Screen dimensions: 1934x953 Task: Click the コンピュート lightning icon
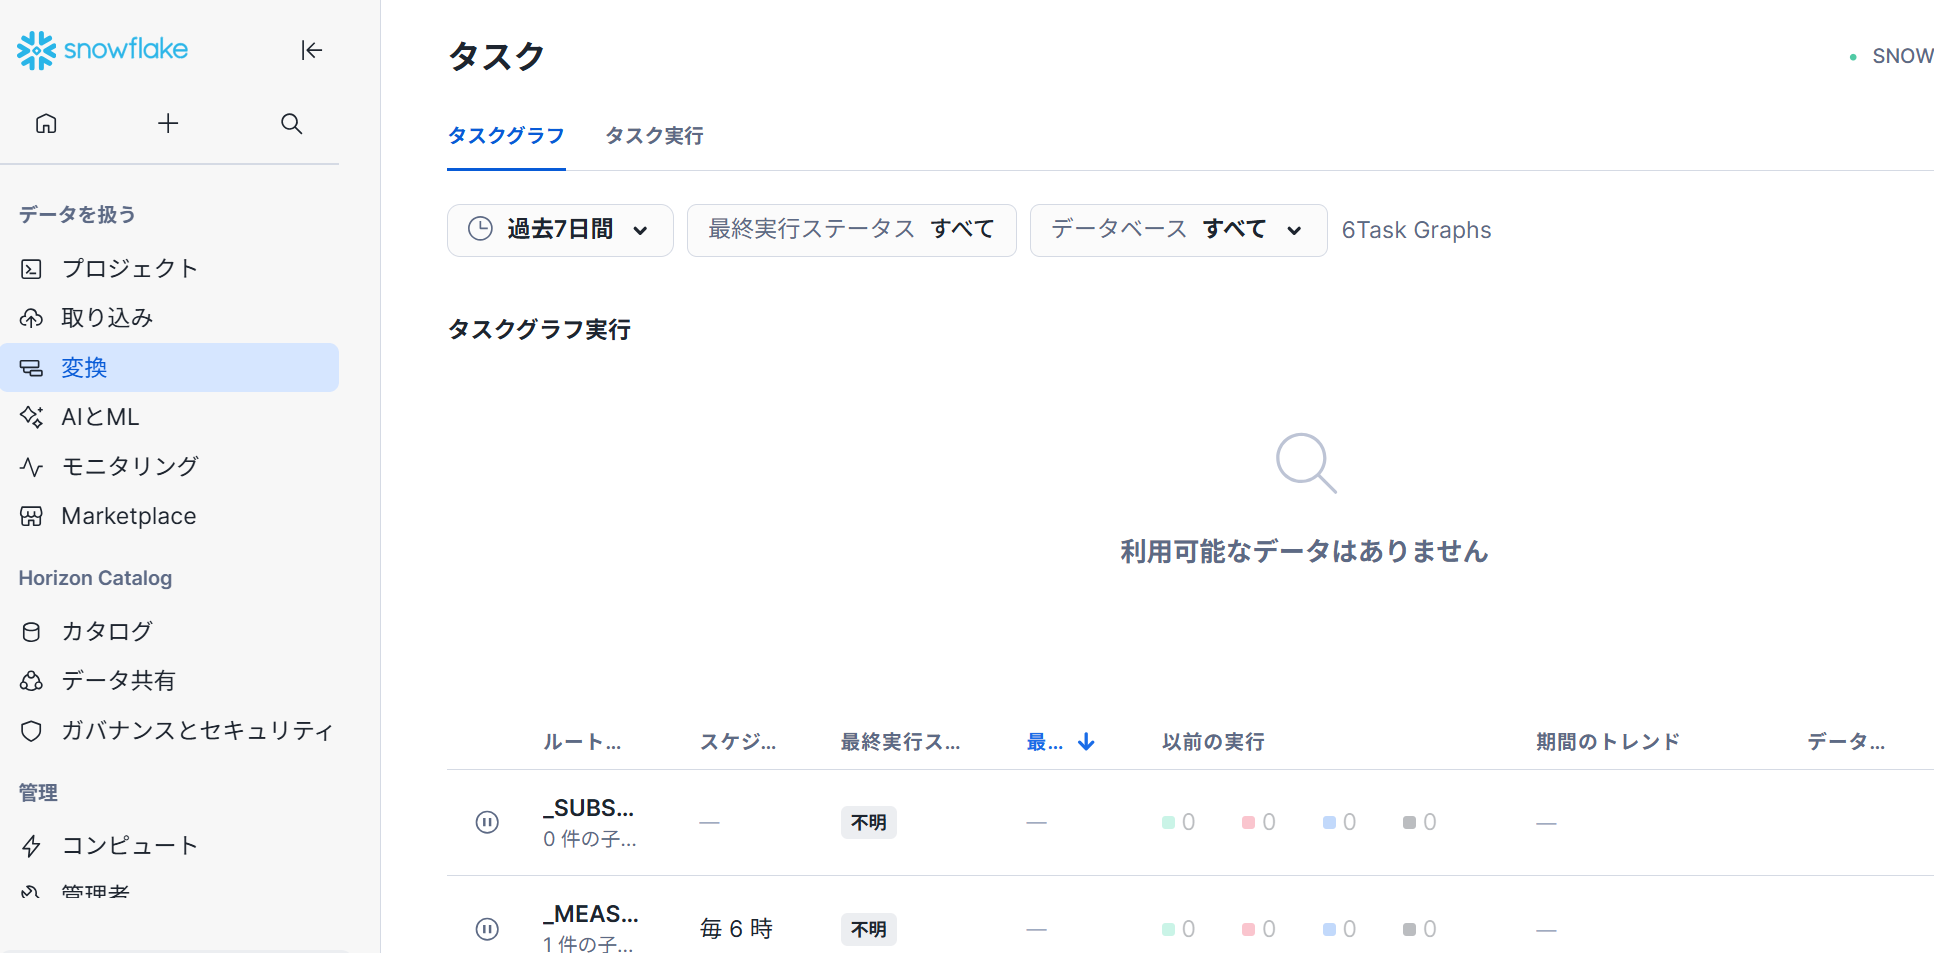(31, 846)
